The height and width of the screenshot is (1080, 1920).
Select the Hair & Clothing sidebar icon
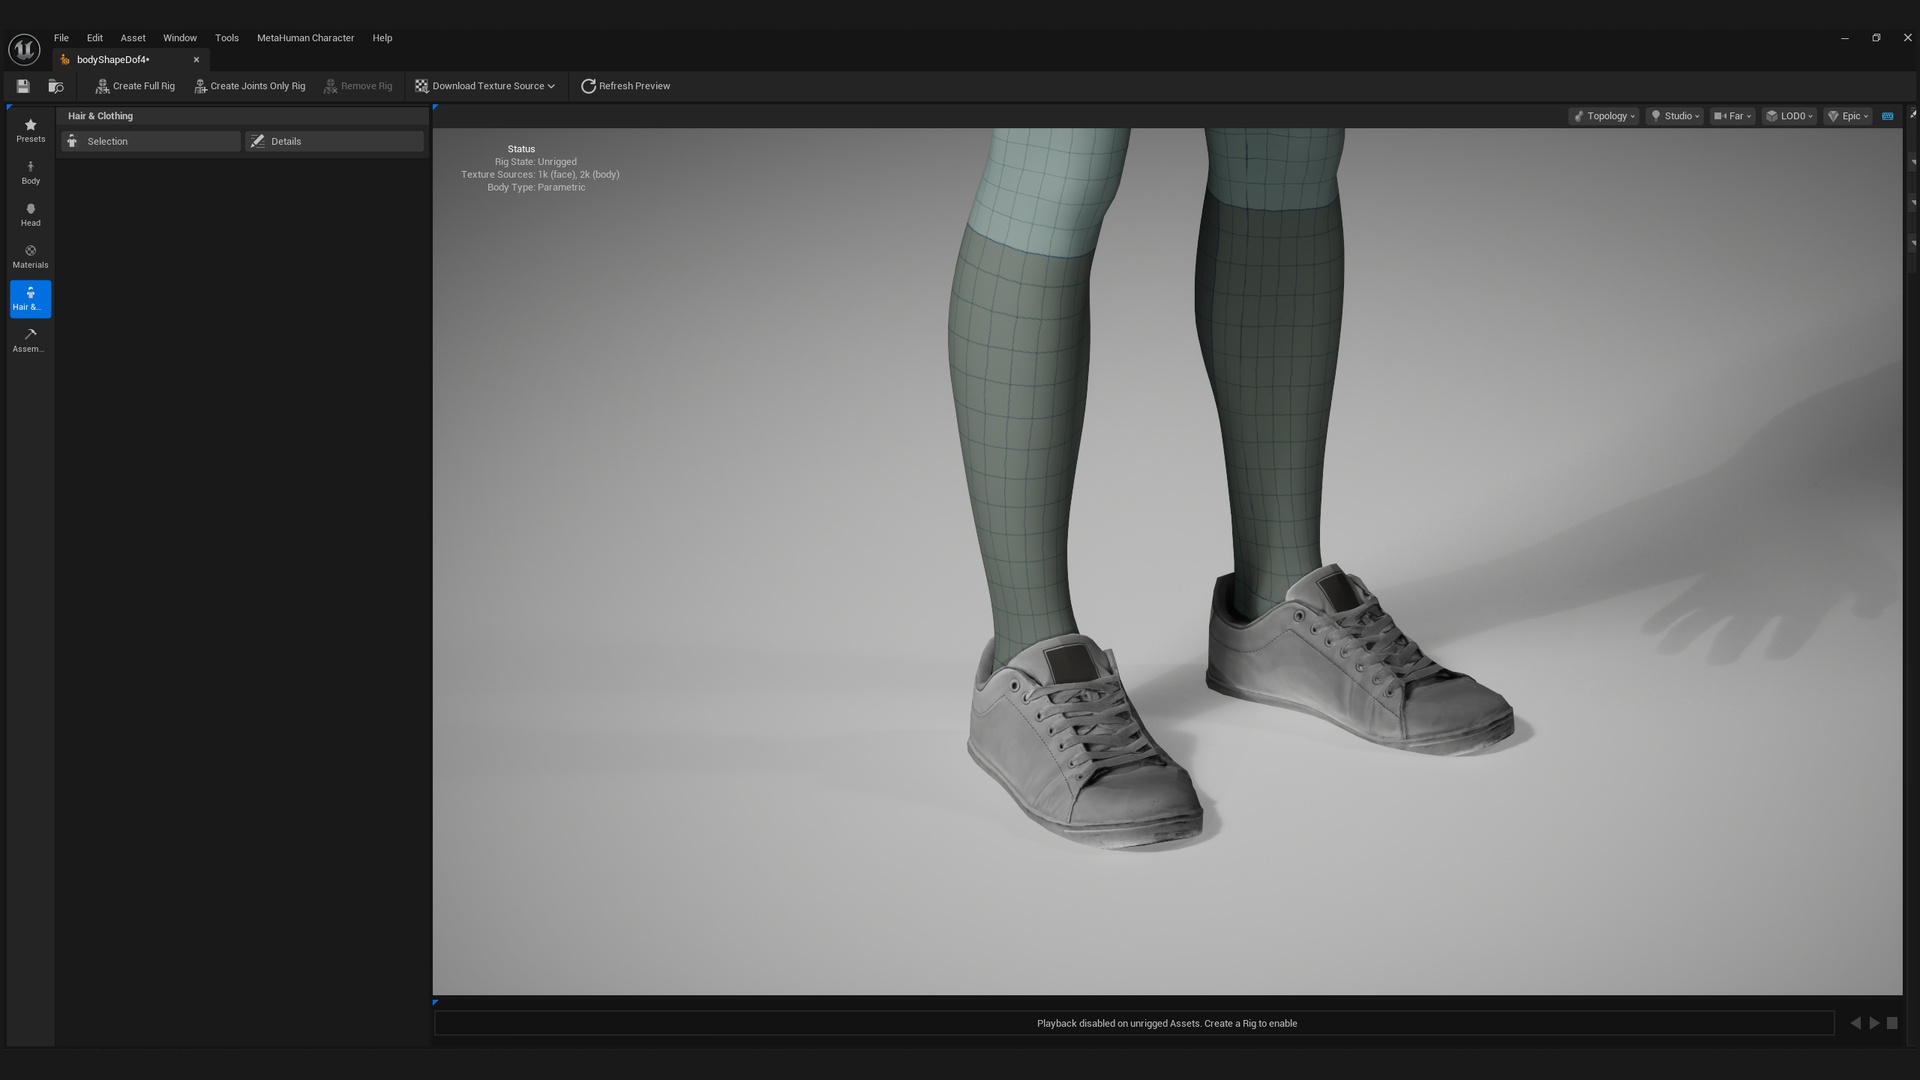click(x=30, y=298)
